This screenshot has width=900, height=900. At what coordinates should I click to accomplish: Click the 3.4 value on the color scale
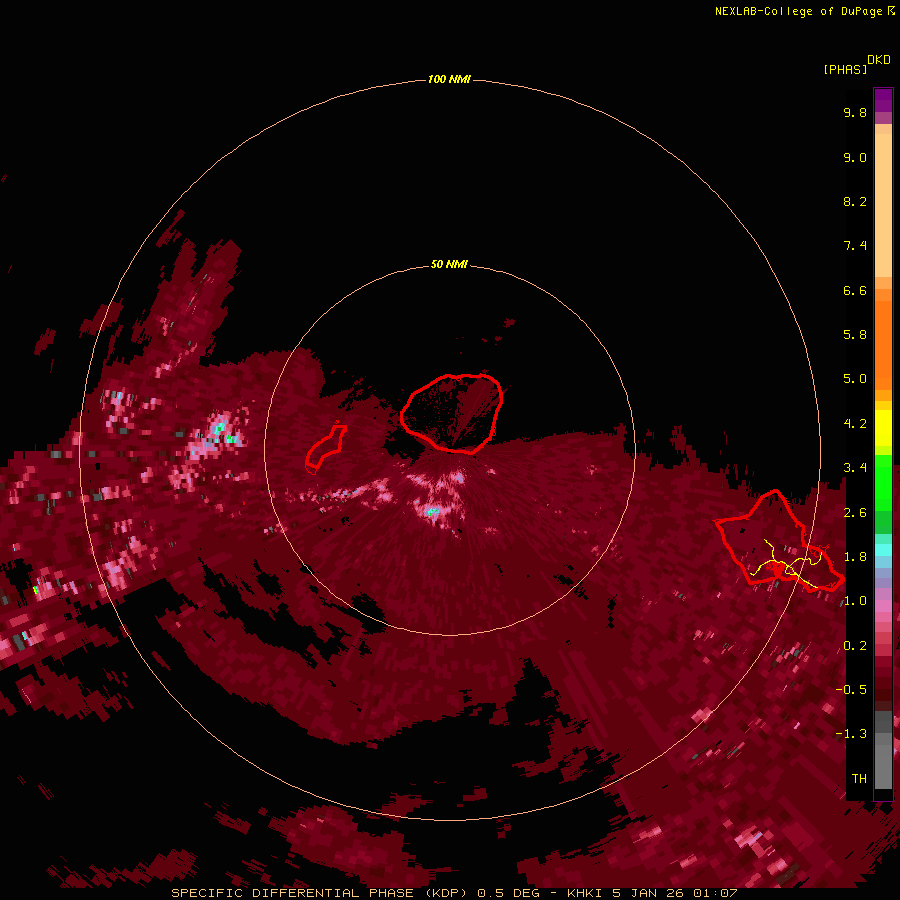[x=855, y=468]
